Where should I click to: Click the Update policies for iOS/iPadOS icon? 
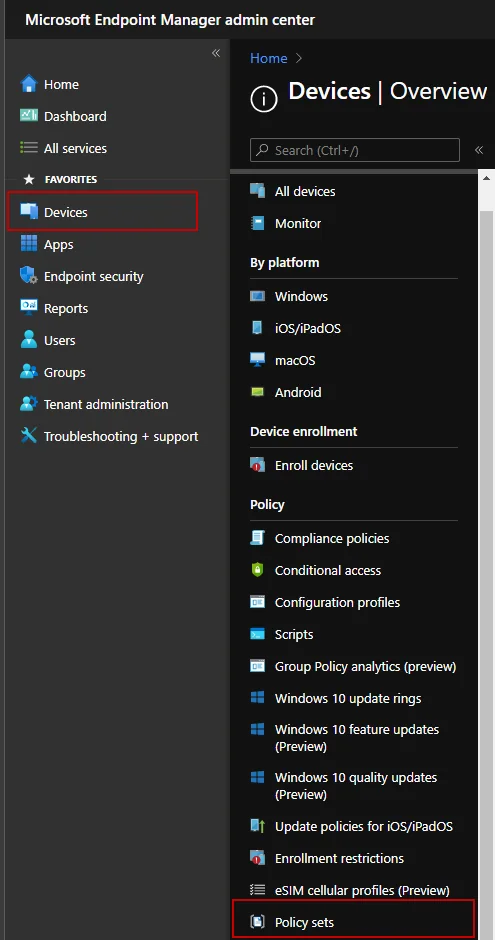point(258,826)
